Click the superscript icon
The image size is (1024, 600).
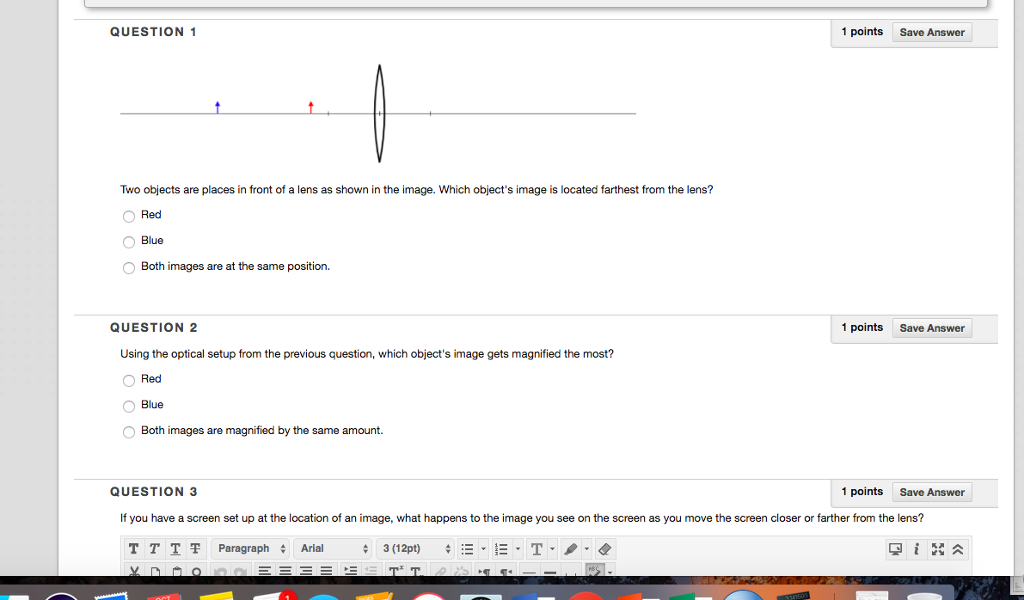pos(396,571)
